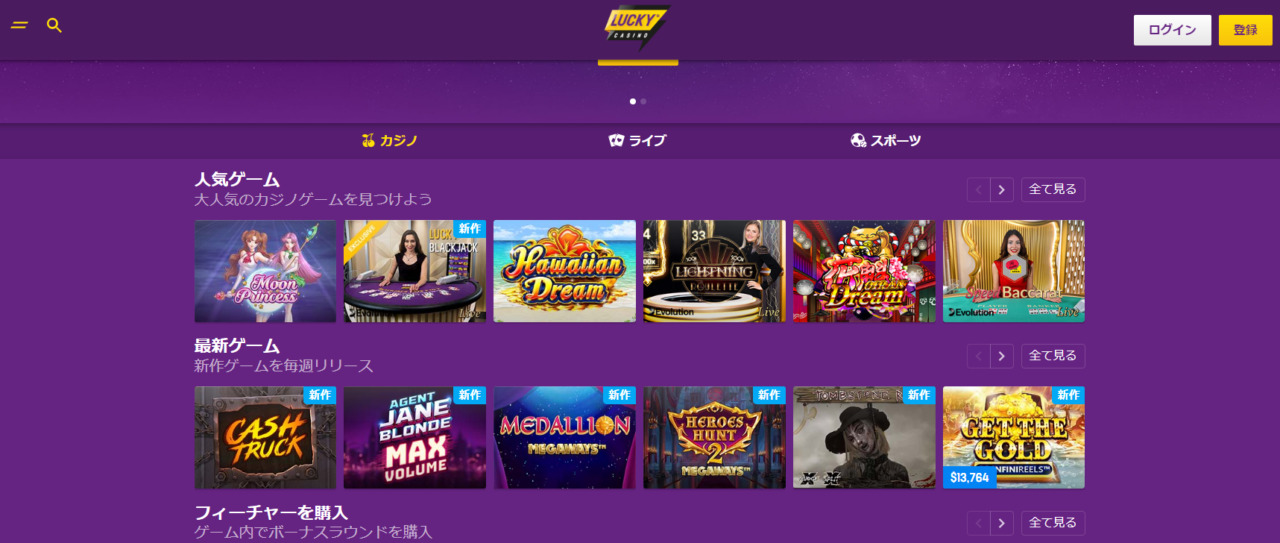This screenshot has width=1280, height=543.
Task: Select the second banner carousel dot
Action: (x=643, y=101)
